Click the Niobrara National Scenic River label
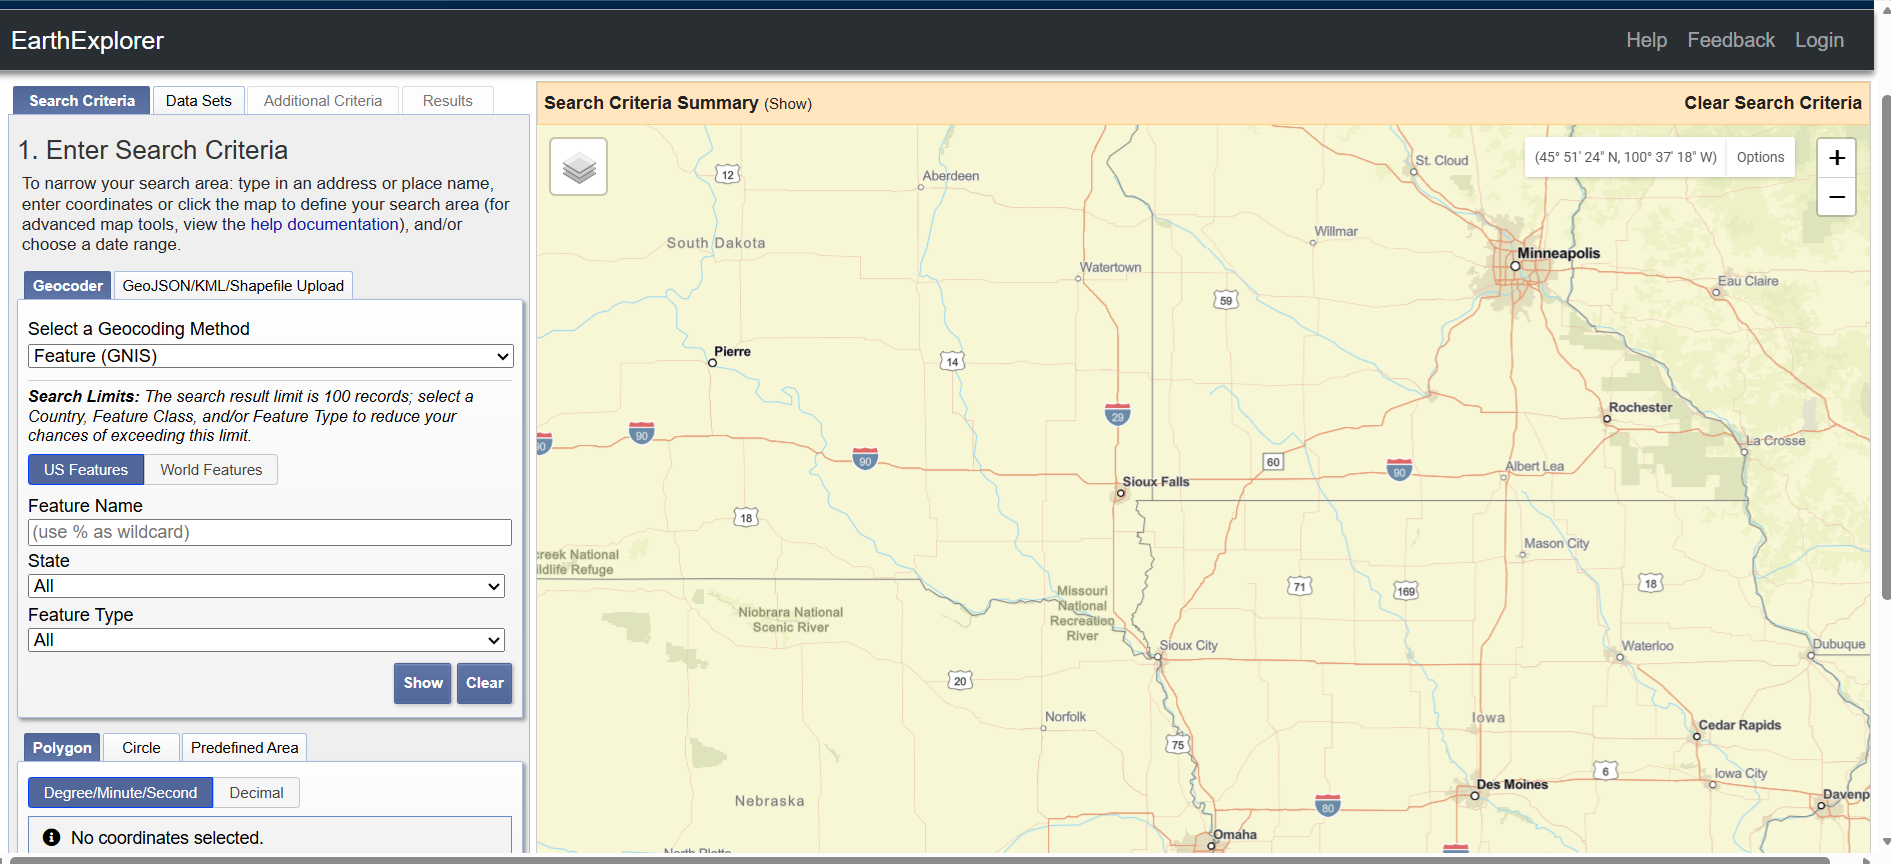 [x=790, y=620]
